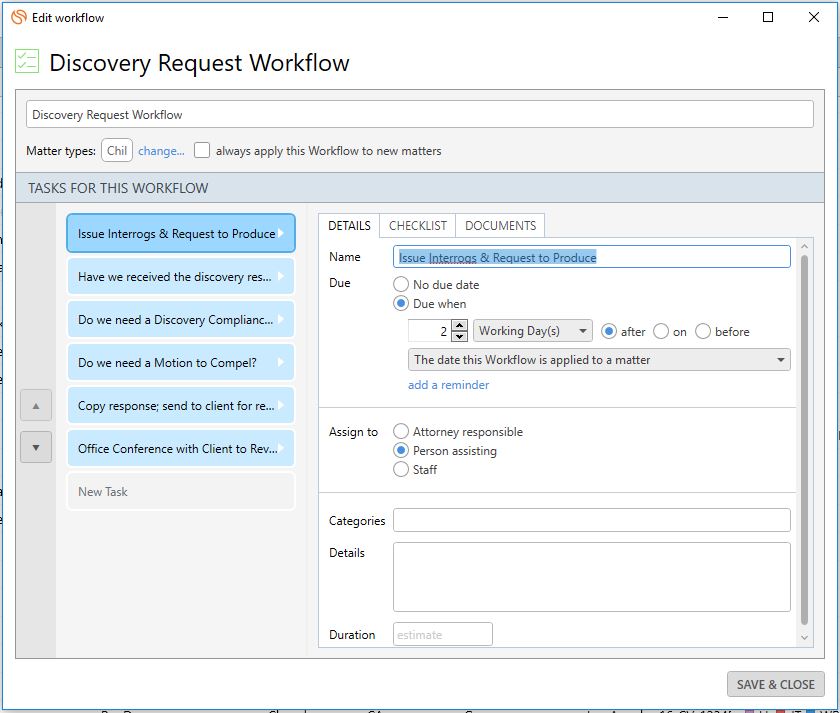Click the move task down arrow button

(x=36, y=447)
